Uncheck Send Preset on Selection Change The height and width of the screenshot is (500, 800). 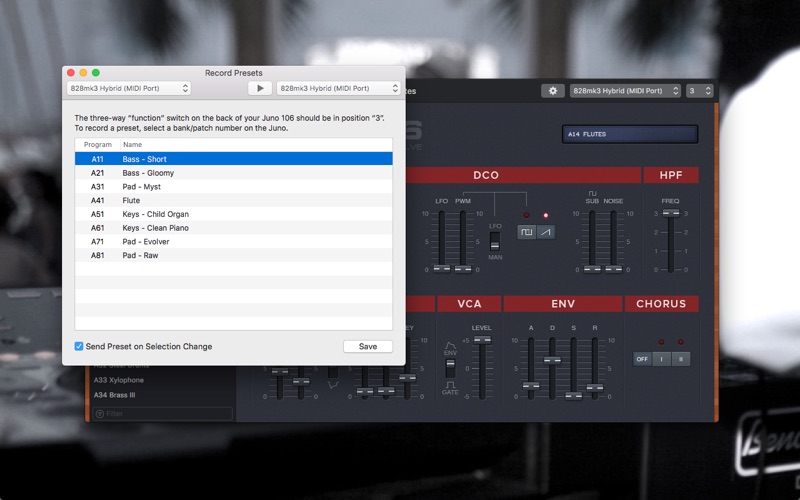pyautogui.click(x=80, y=347)
